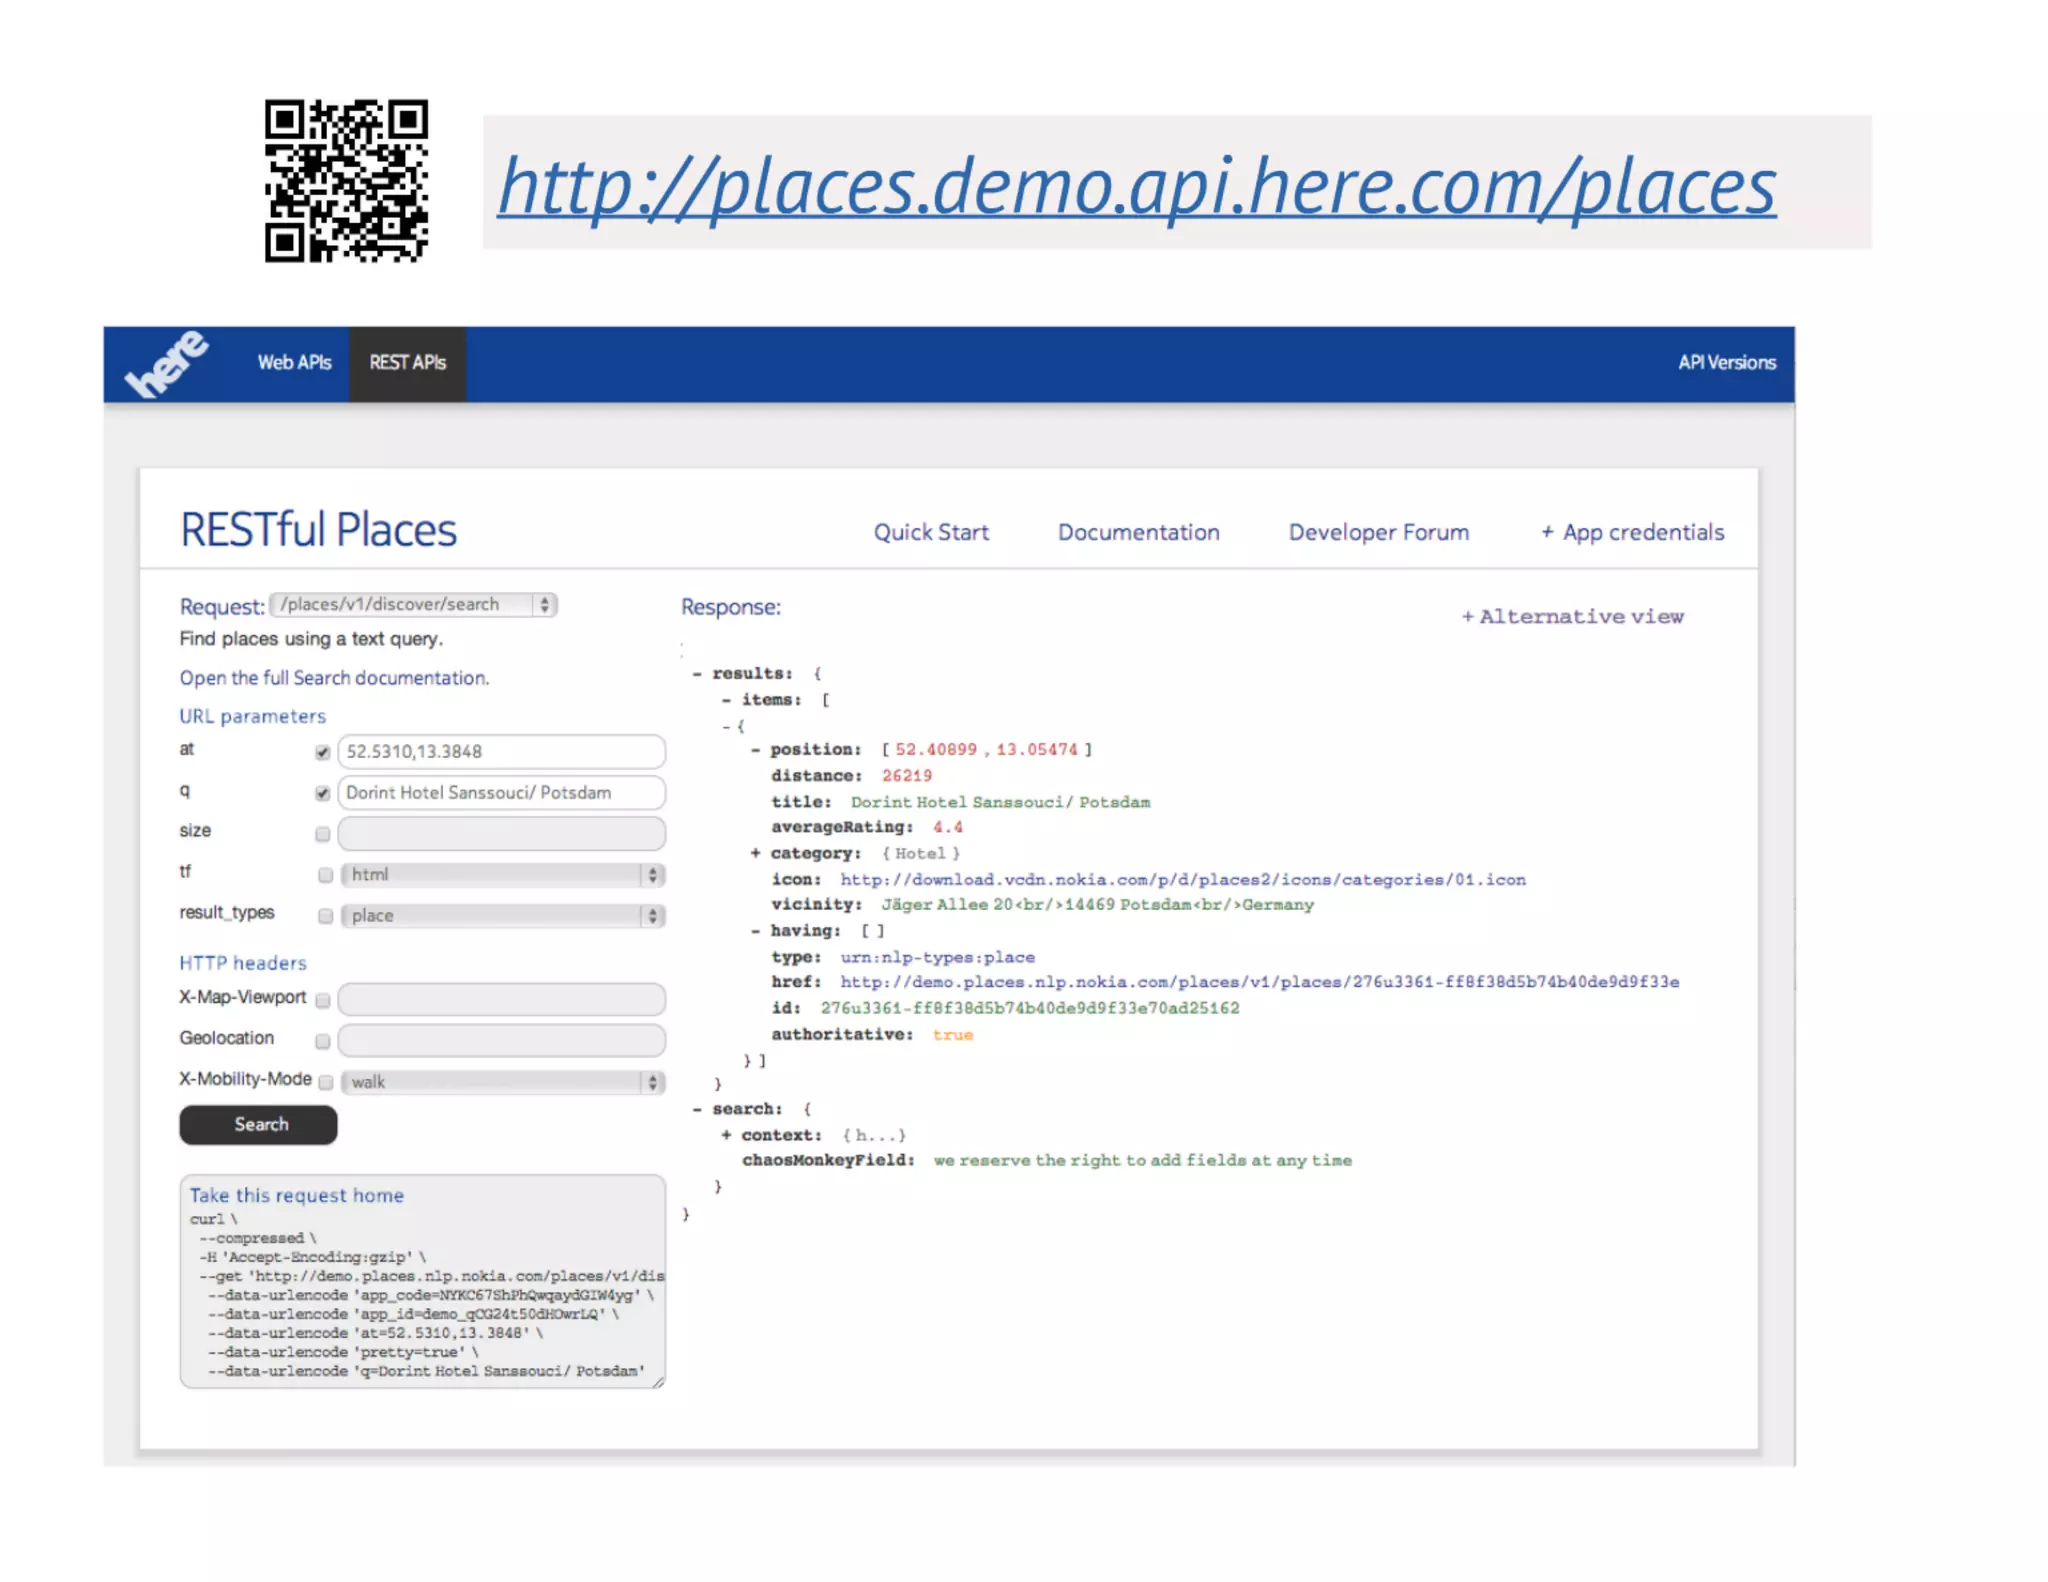The image size is (2048, 1582).
Task: Expand App credentials plus link
Action: (1632, 533)
